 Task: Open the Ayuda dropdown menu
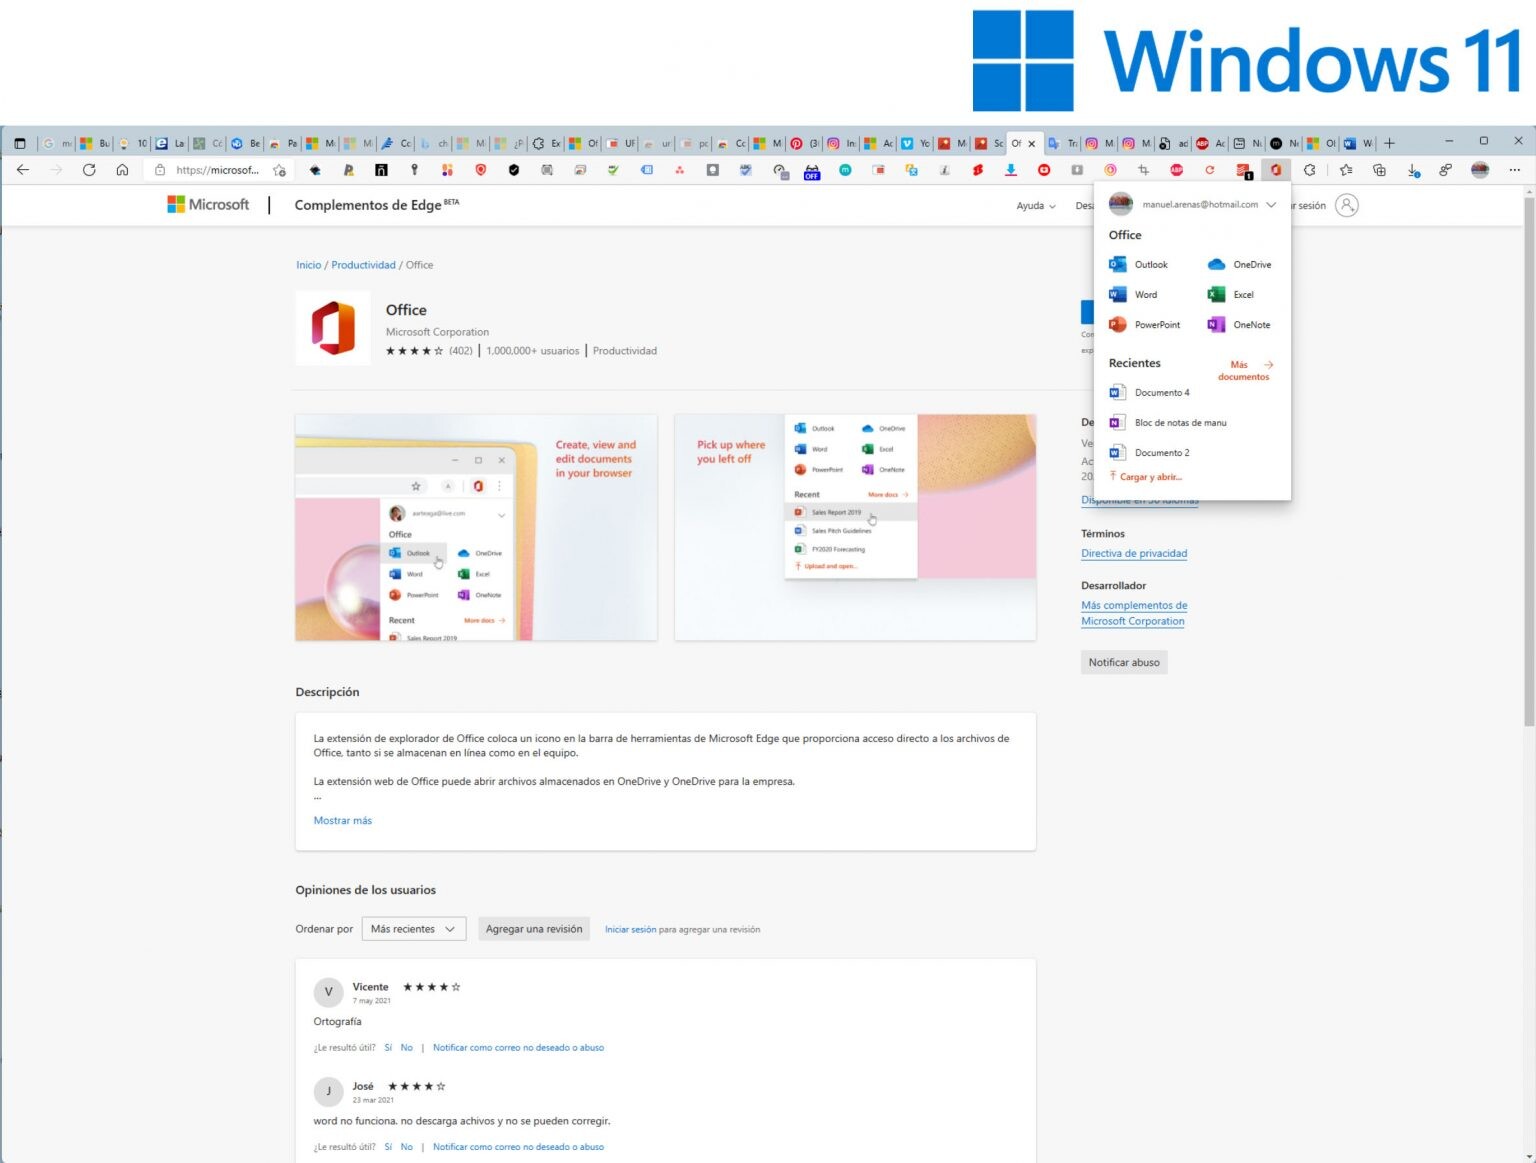1035,206
